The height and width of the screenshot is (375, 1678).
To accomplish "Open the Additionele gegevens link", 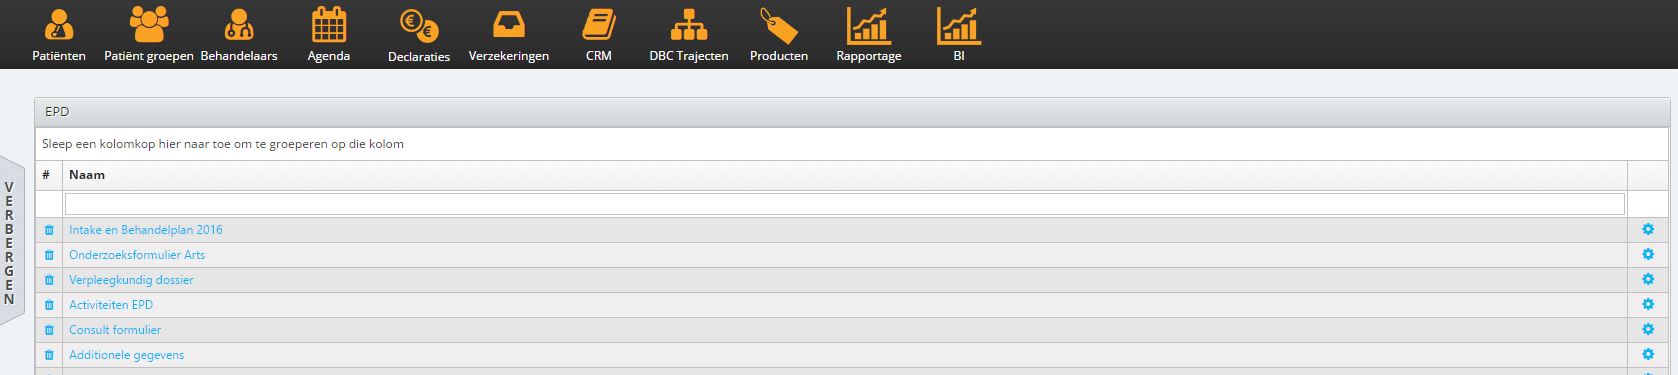I will point(126,355).
